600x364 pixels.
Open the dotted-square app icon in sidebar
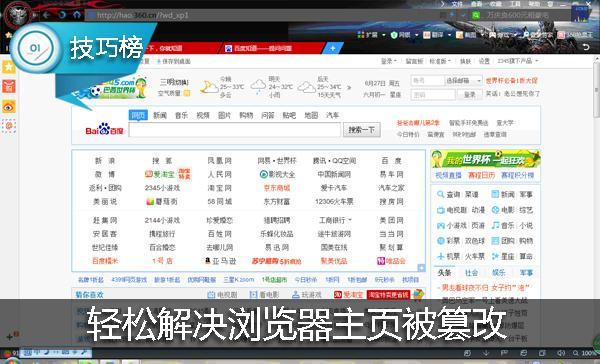pos(8,126)
